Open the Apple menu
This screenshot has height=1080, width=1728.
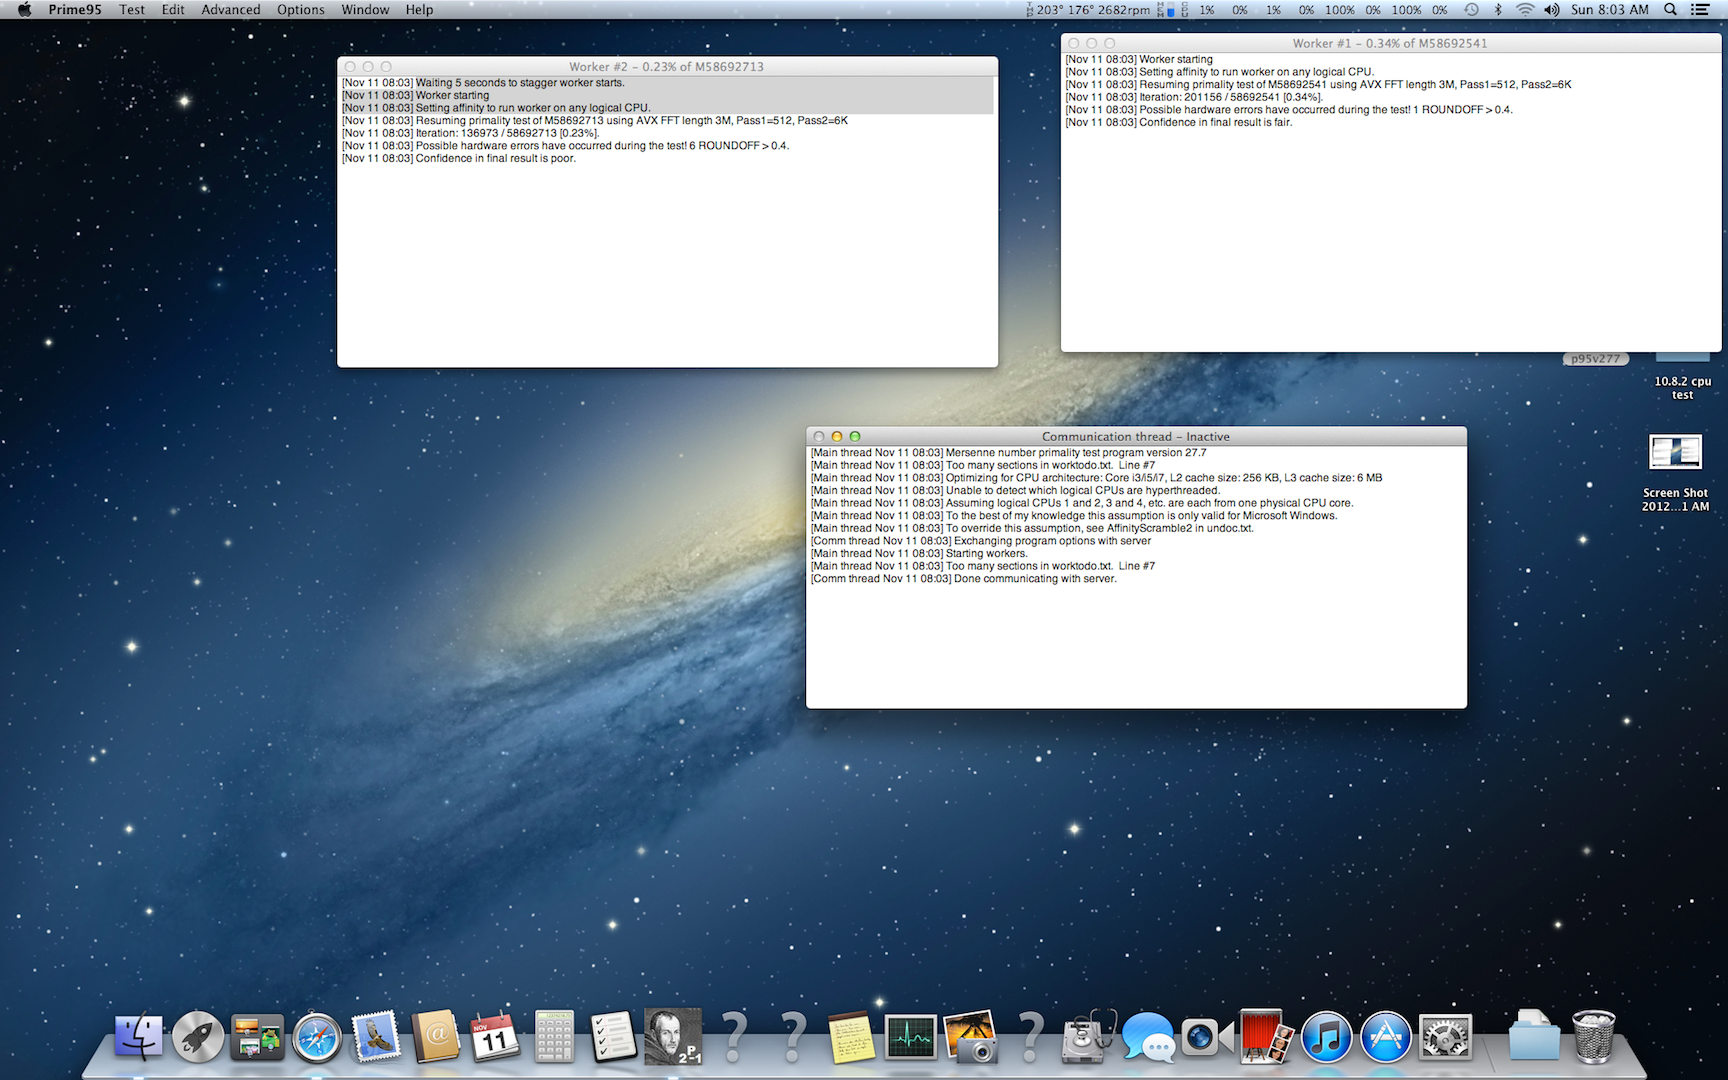pyautogui.click(x=25, y=10)
